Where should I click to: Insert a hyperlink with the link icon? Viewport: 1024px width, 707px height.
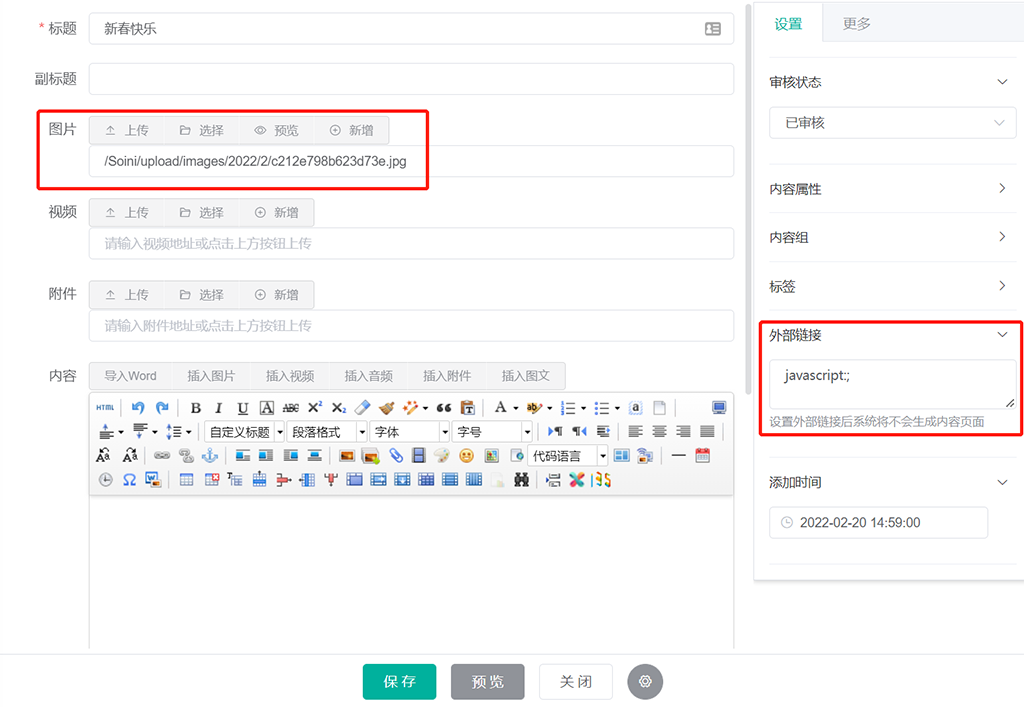[162, 456]
